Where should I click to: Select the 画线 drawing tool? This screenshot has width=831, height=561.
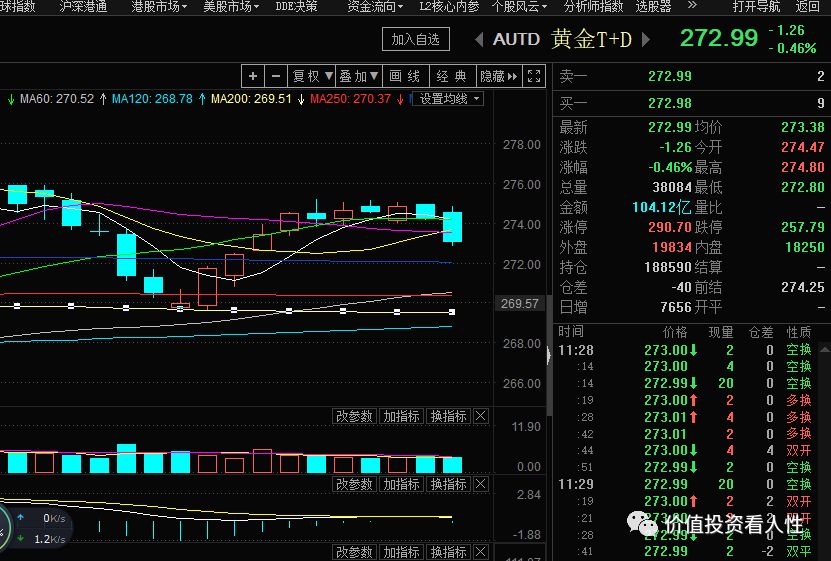(x=405, y=76)
